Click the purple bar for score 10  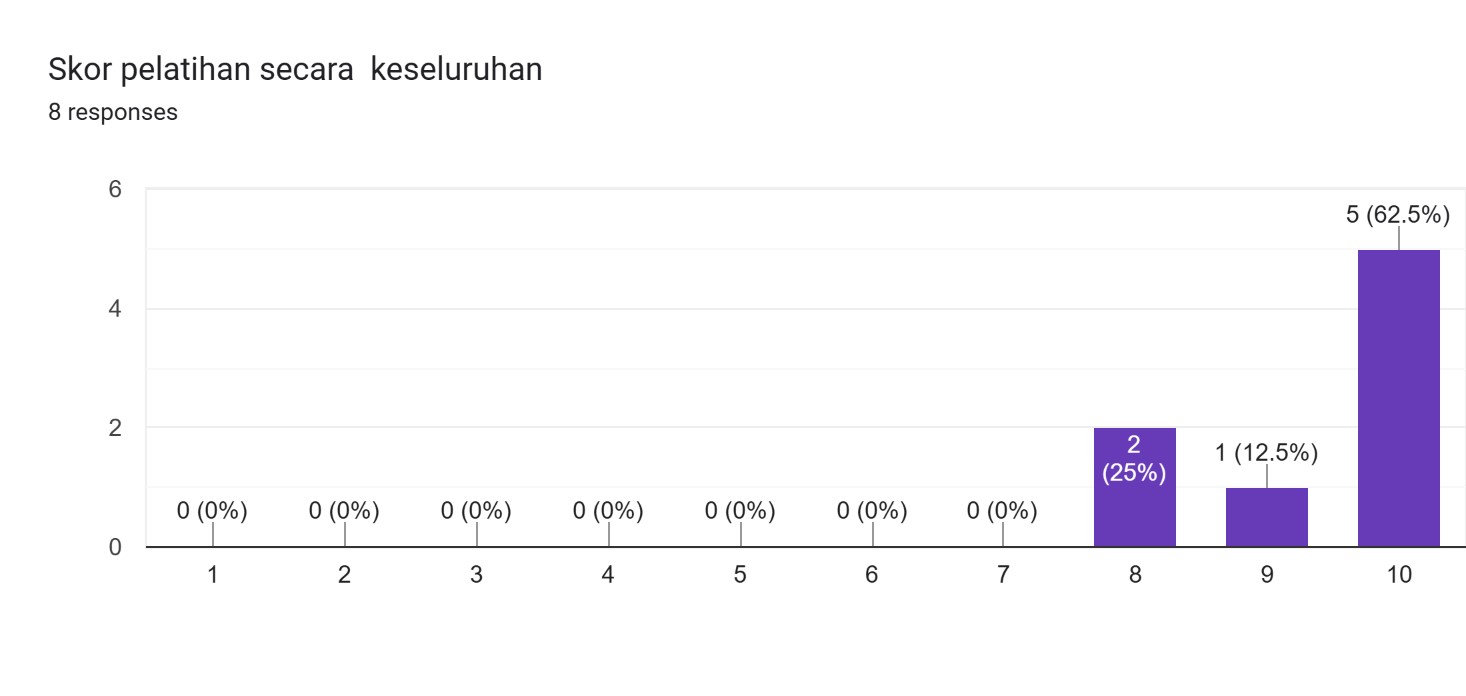click(x=1398, y=400)
